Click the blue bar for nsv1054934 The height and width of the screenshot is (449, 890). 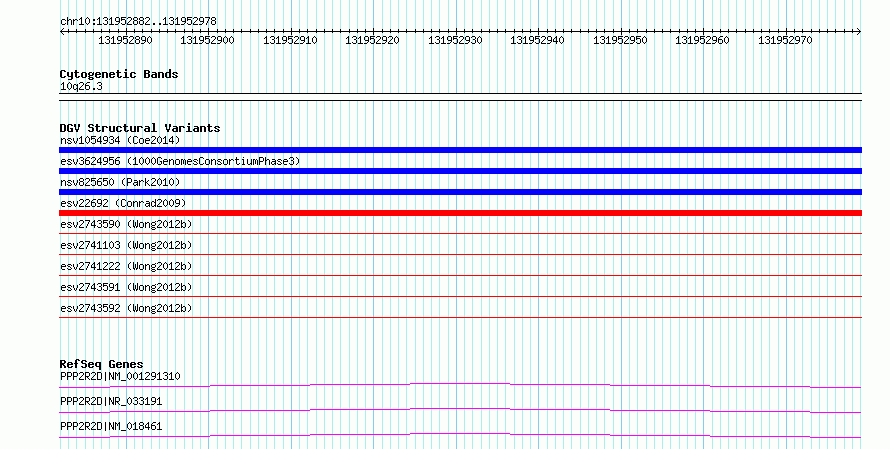pyautogui.click(x=460, y=150)
